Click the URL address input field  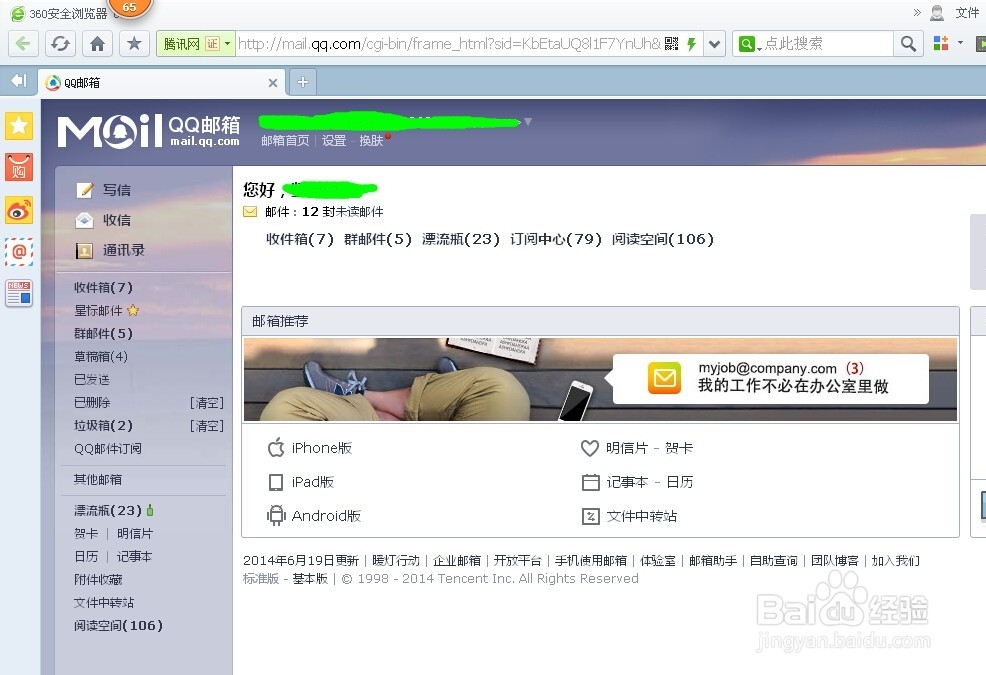pyautogui.click(x=449, y=43)
